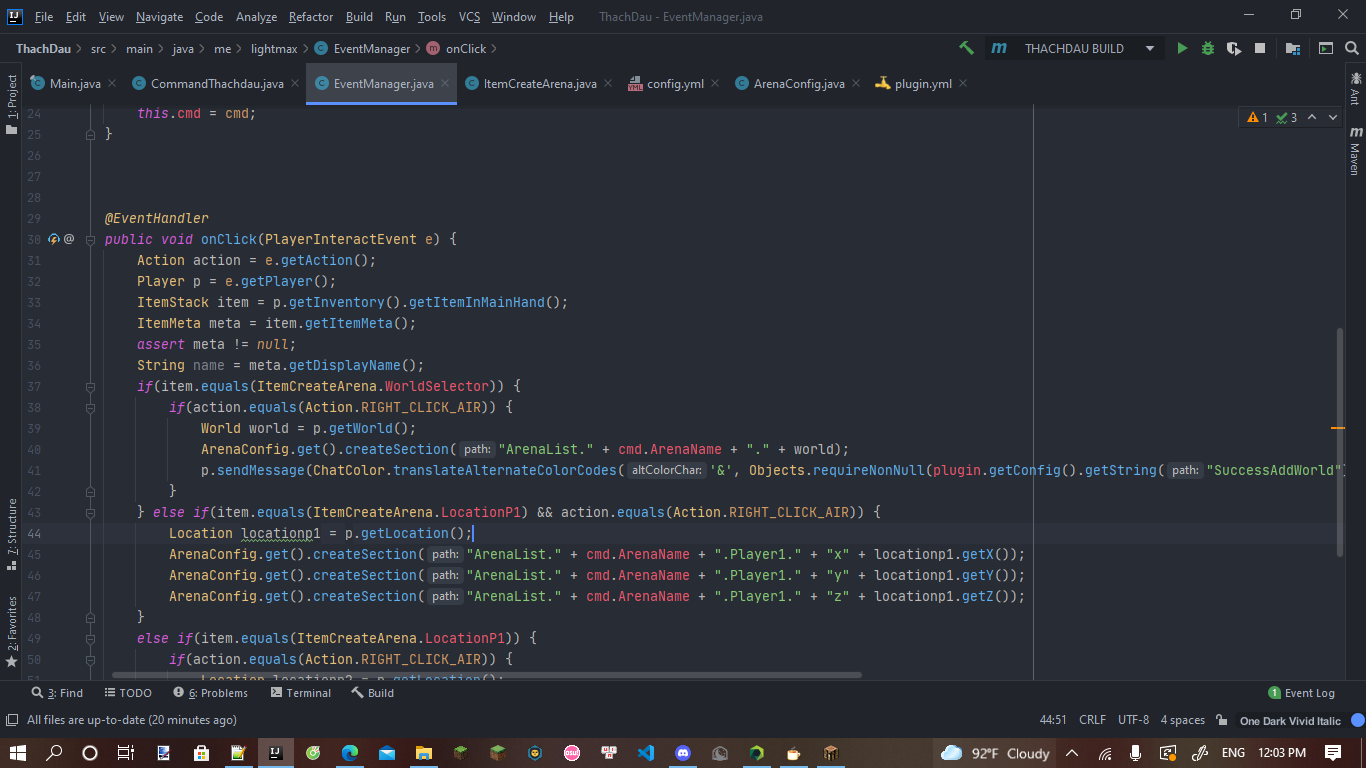Image resolution: width=1366 pixels, height=768 pixels.
Task: Open Project Structure folder icon in the toolbar
Action: (1293, 48)
